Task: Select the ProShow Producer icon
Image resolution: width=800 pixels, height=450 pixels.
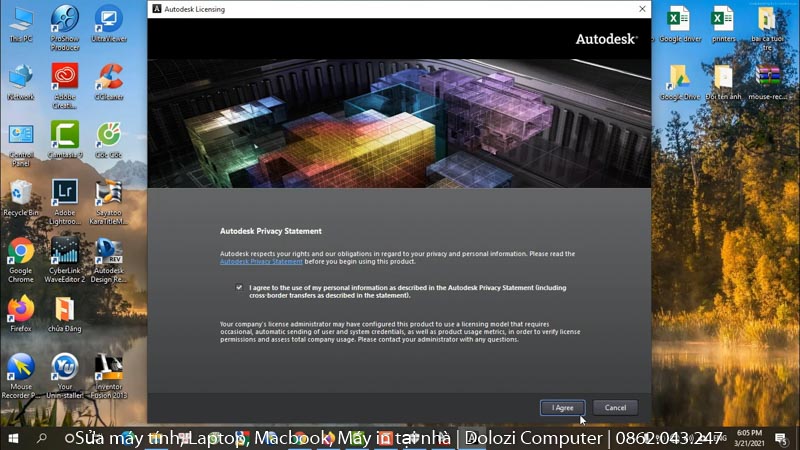Action: tap(65, 20)
